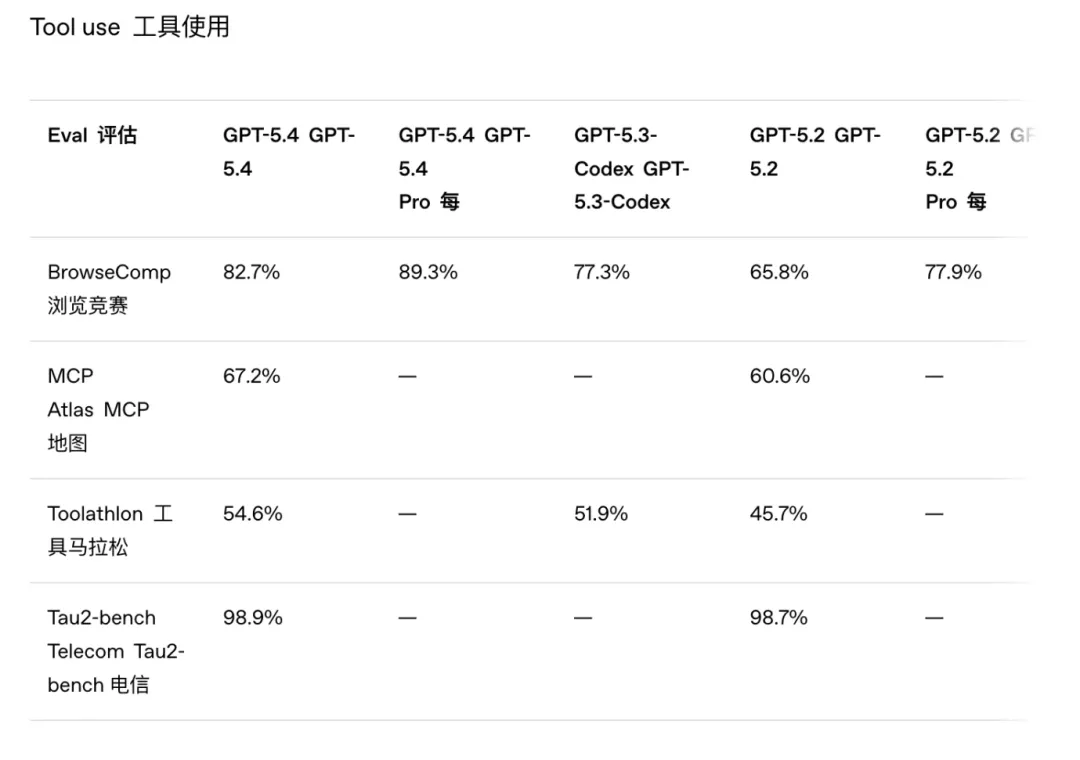Image resolution: width=1080 pixels, height=760 pixels.
Task: Select the 98.9% Tau2-bench Telecom score
Action: [x=253, y=618]
